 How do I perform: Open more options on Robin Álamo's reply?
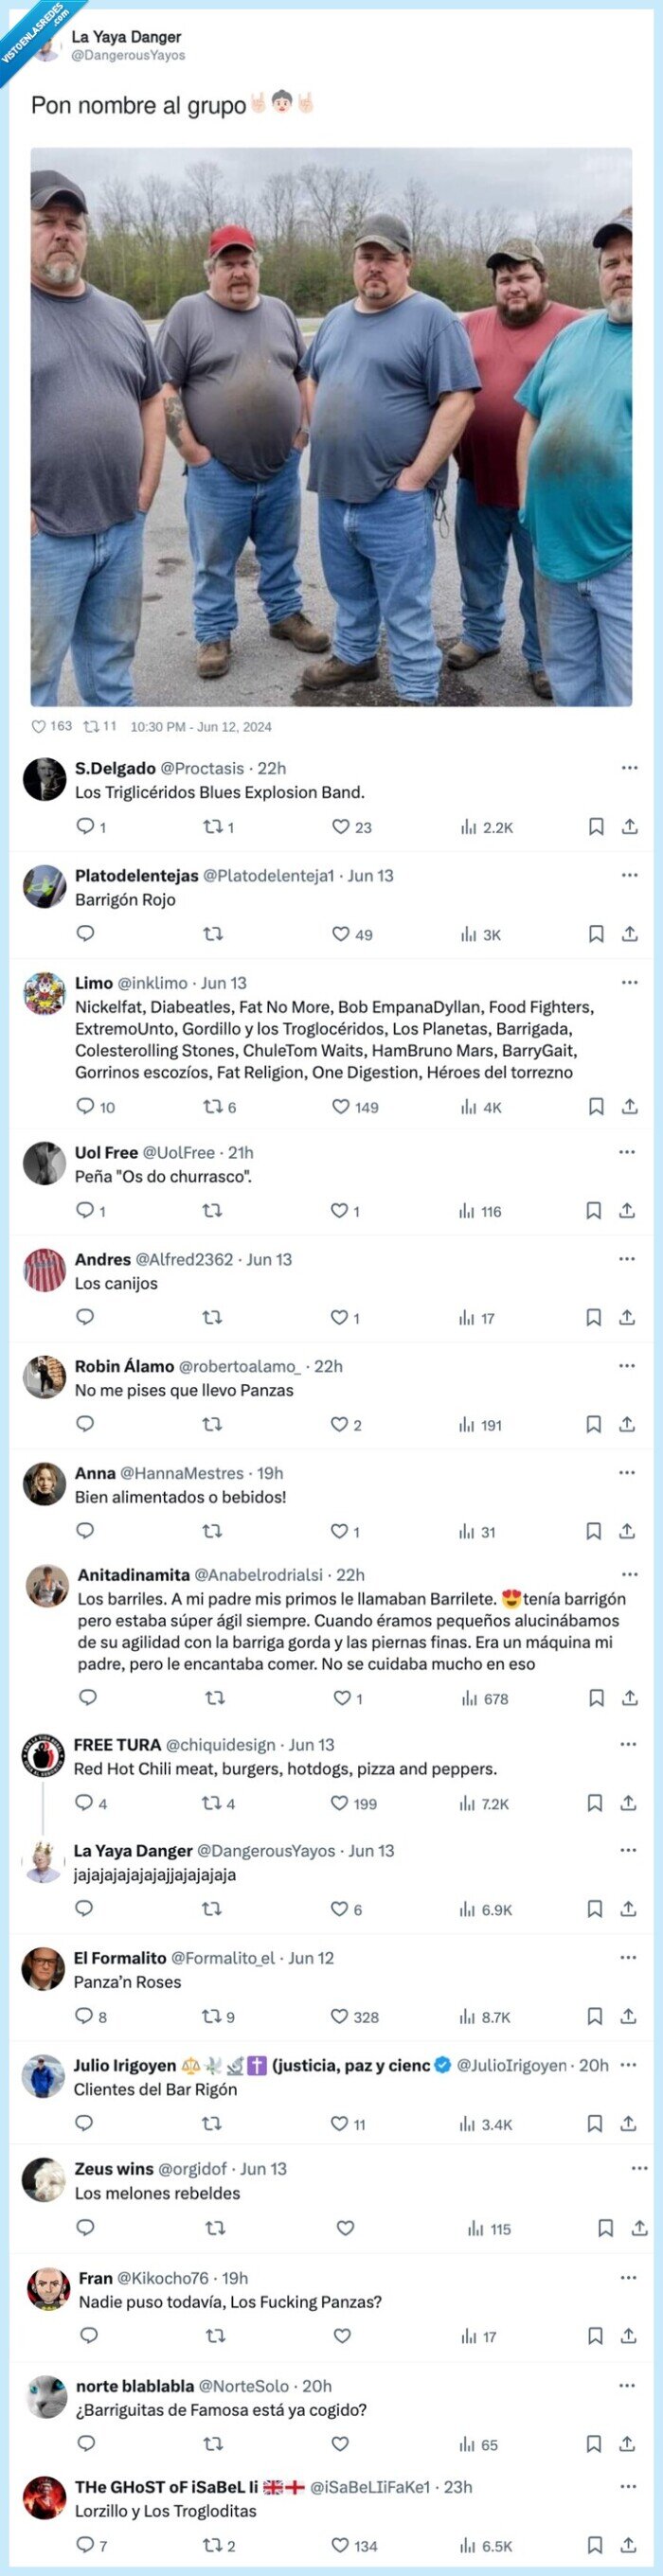tap(628, 1364)
